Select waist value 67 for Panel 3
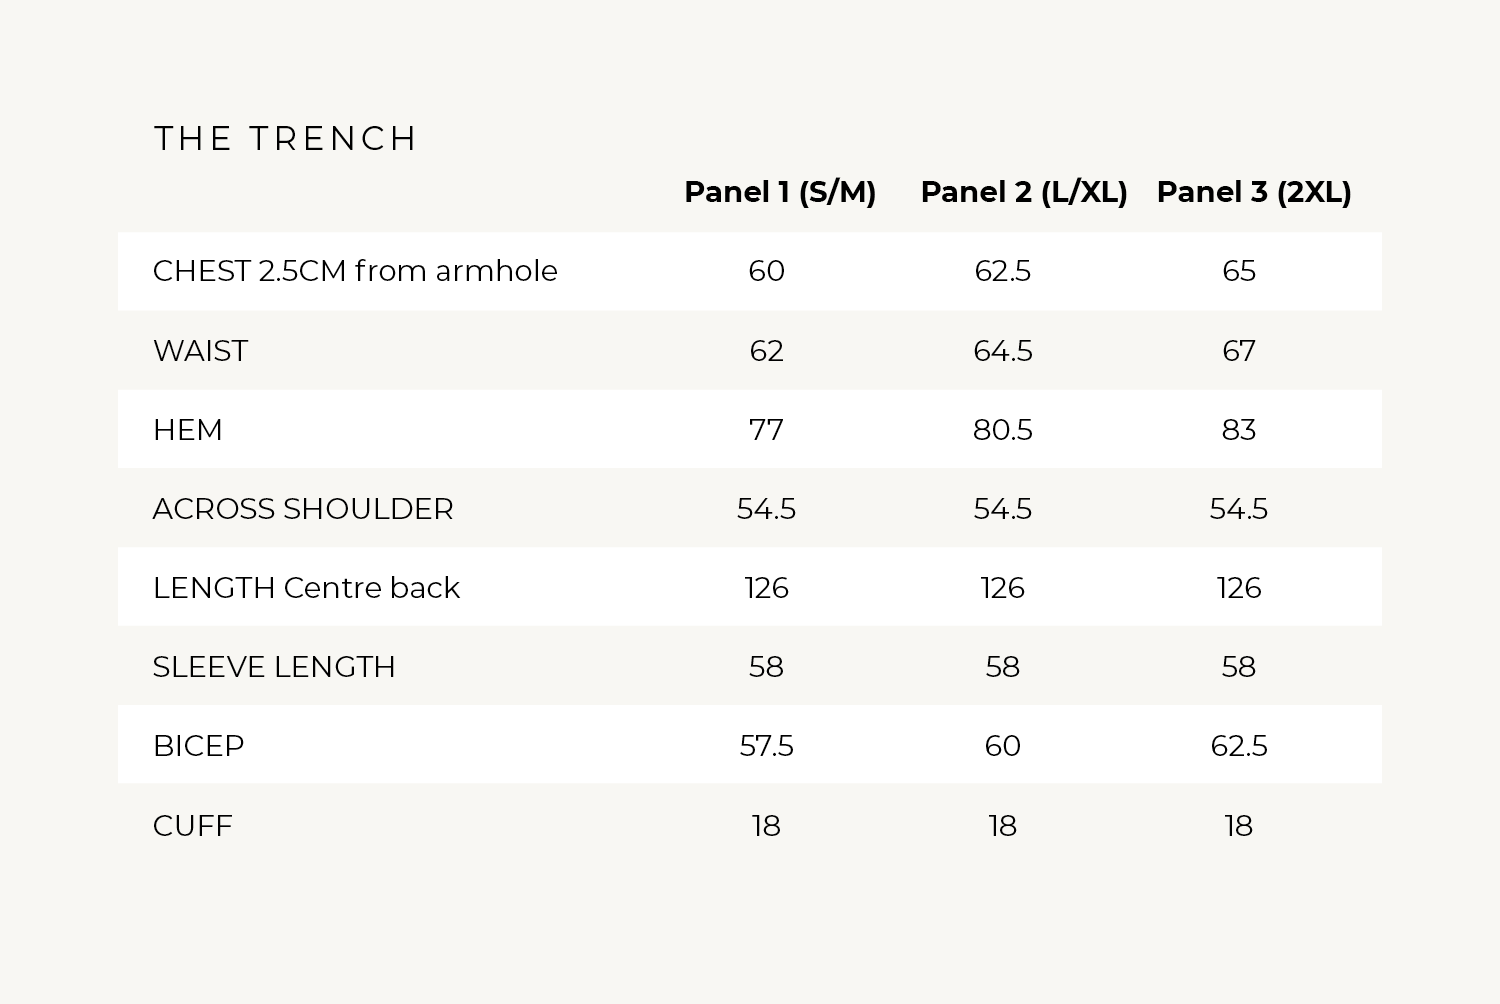1500x1004 pixels. coord(1238,351)
